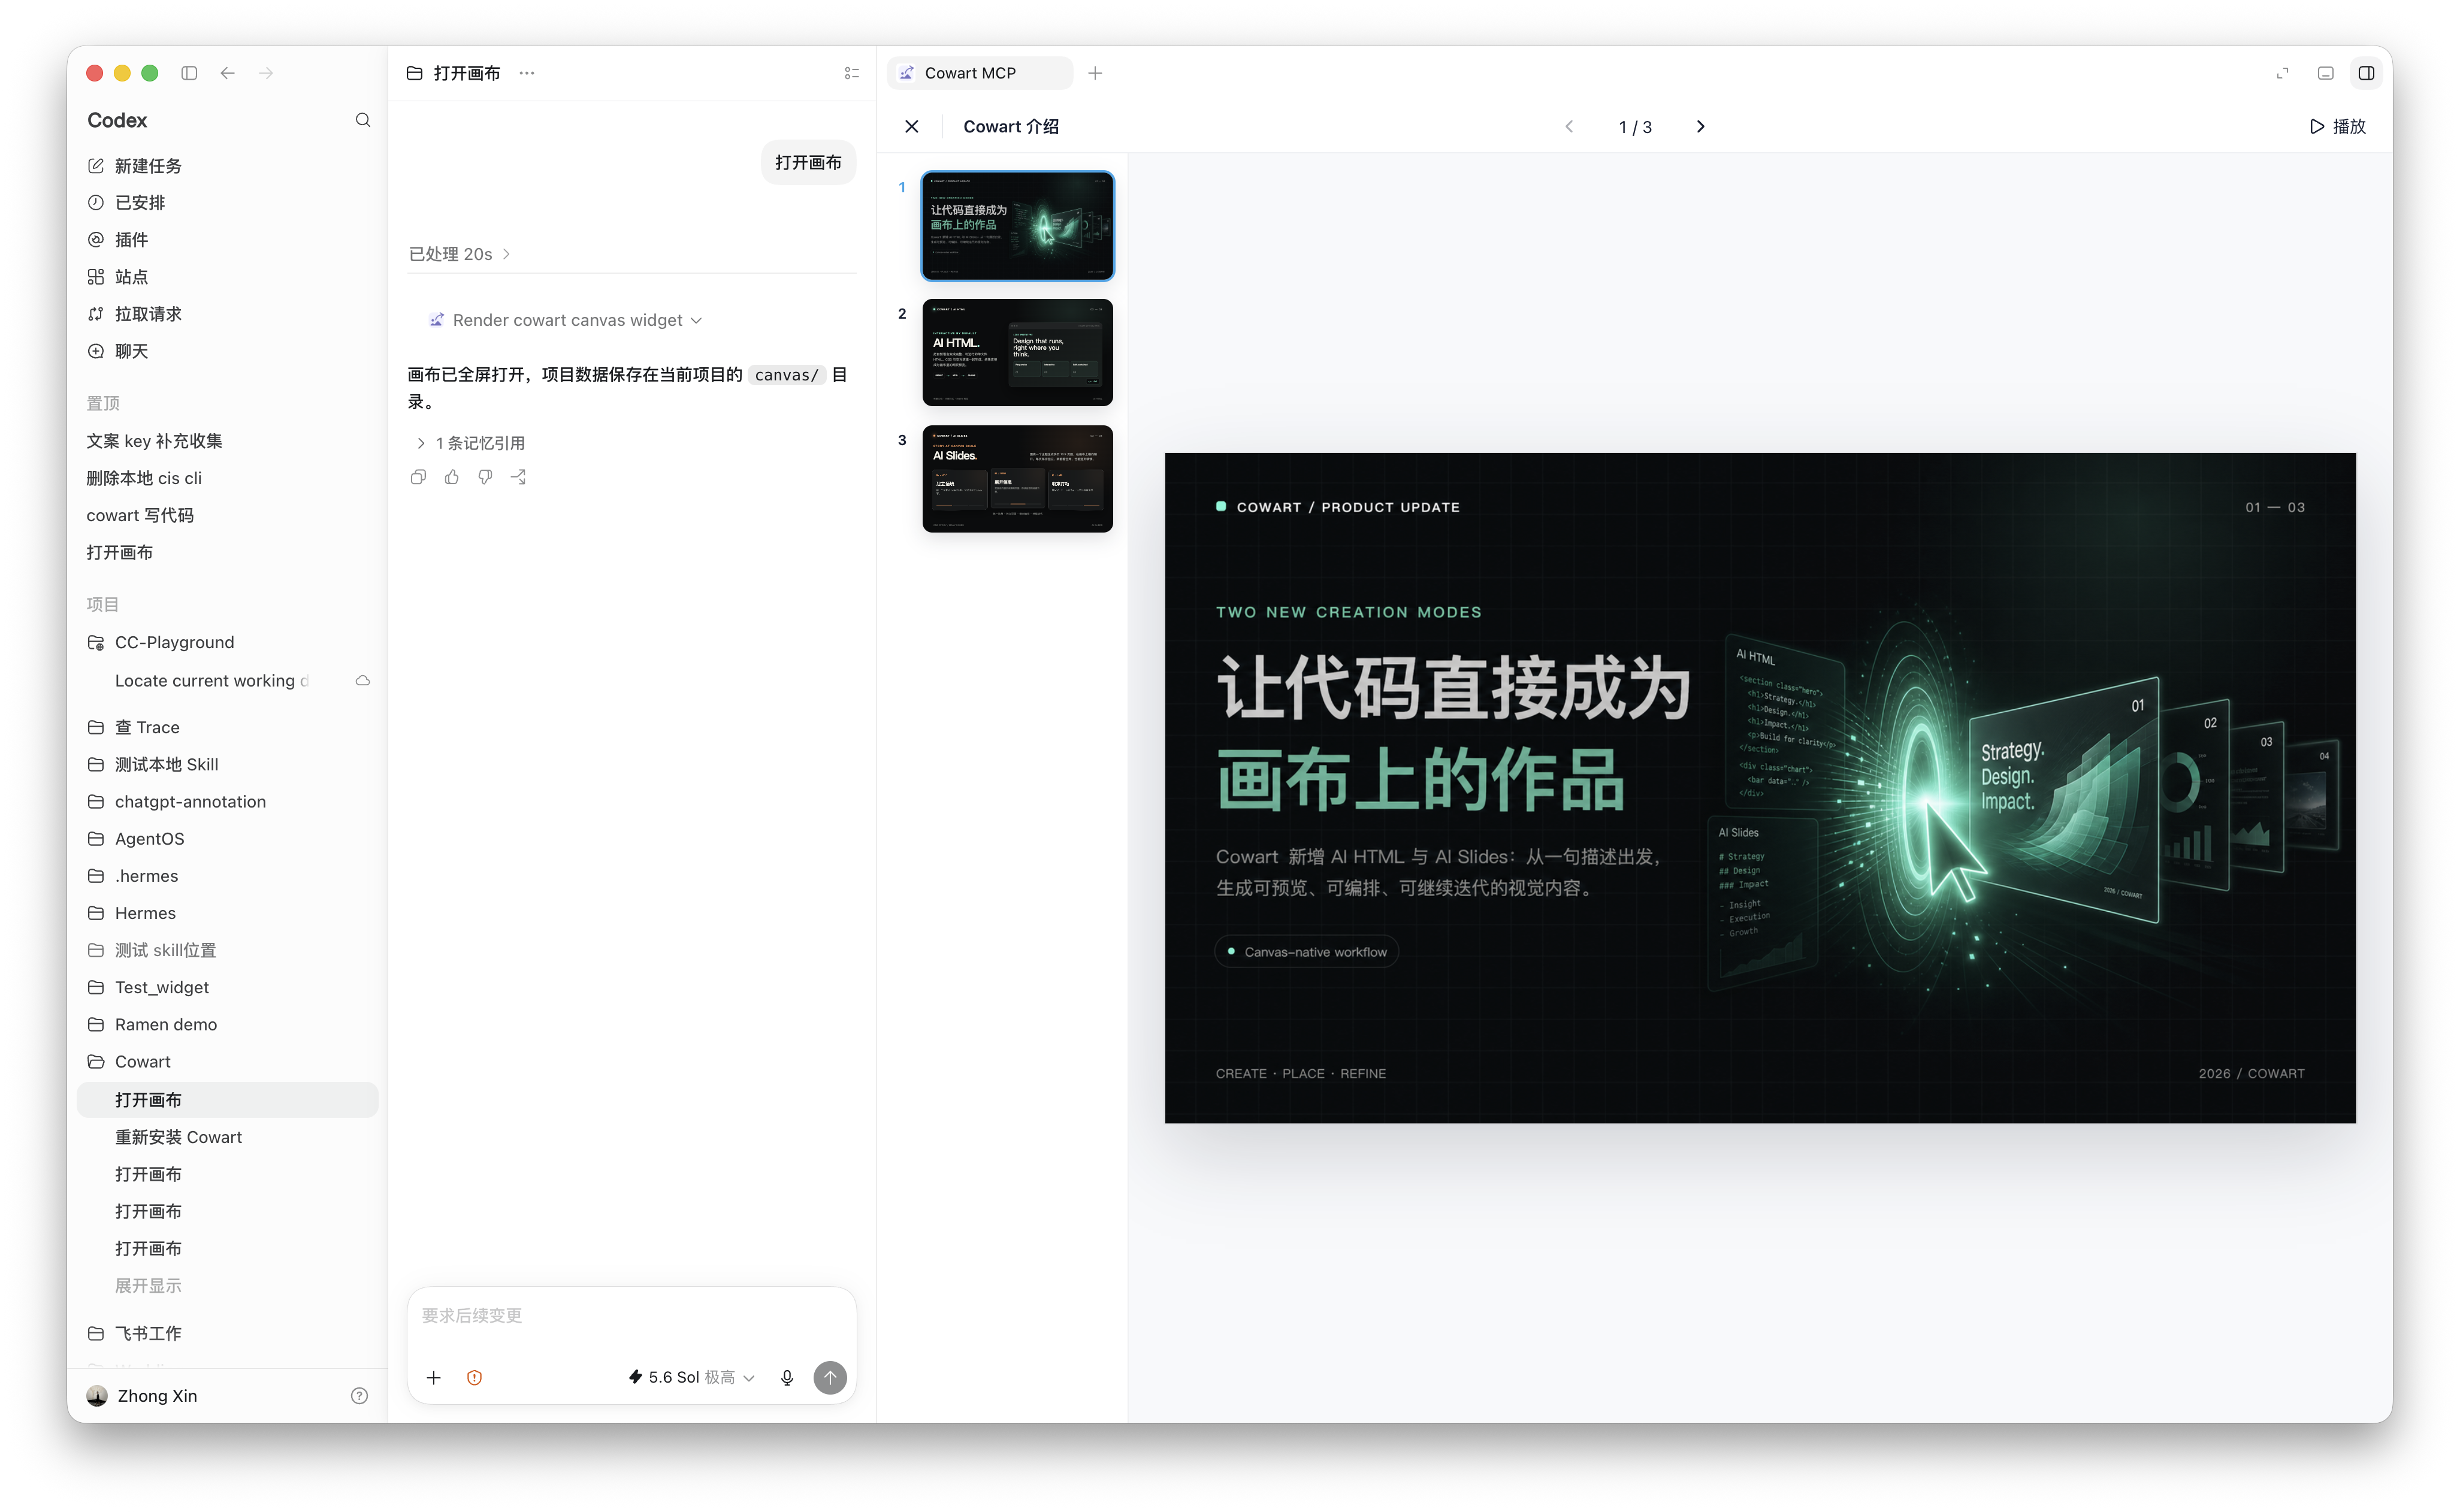This screenshot has width=2460, height=1512.
Task: Give thumbs up to the response
Action: 452,477
